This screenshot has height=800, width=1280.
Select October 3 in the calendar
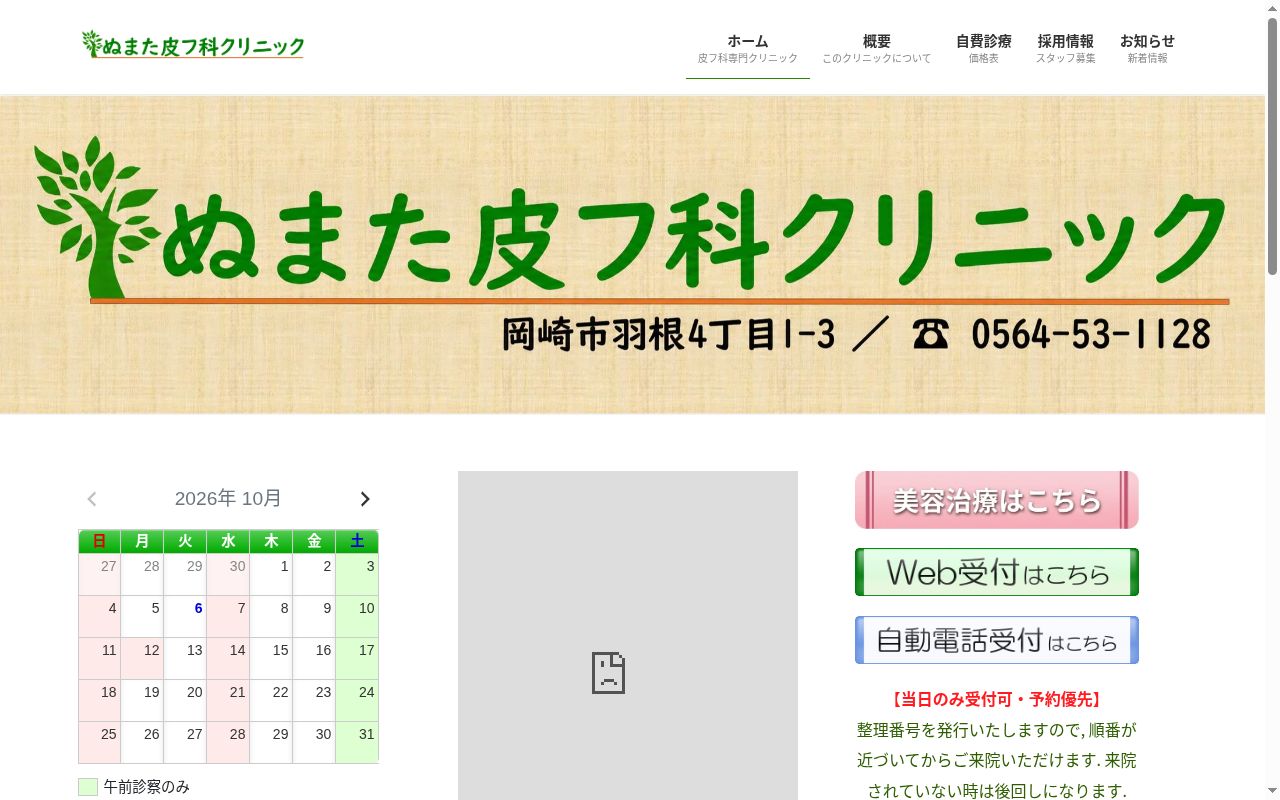click(x=357, y=575)
